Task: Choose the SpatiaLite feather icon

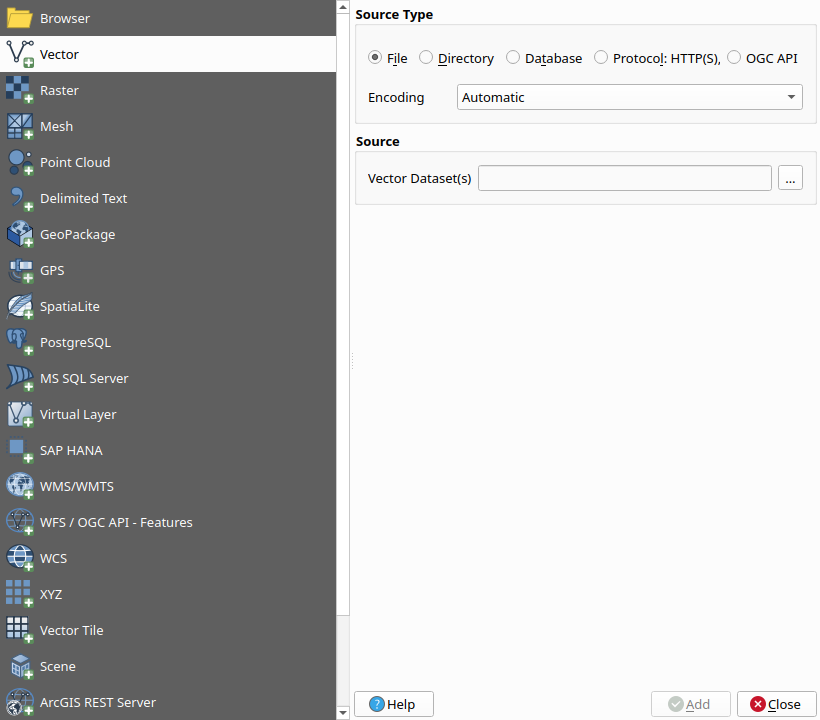Action: [x=20, y=306]
